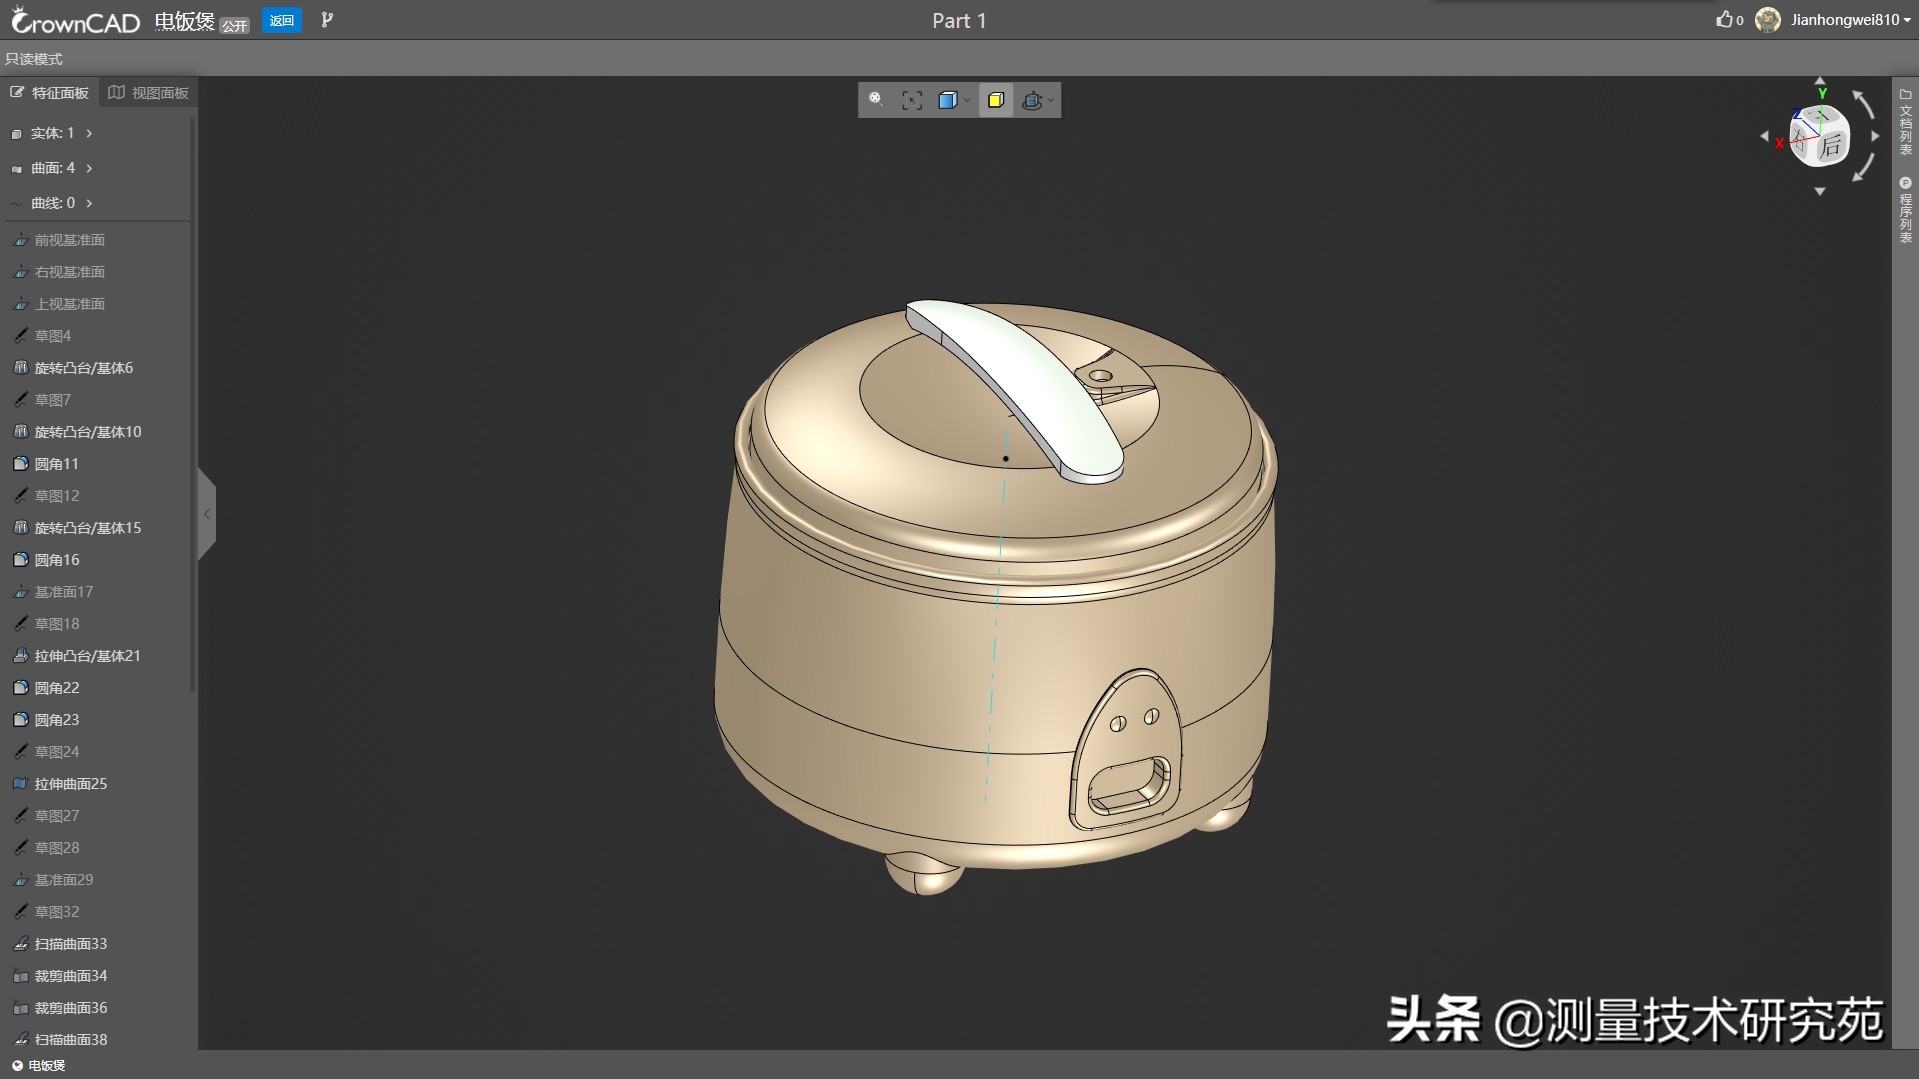Image resolution: width=1919 pixels, height=1079 pixels.
Task: Click the 公开 public badge
Action: (235, 25)
